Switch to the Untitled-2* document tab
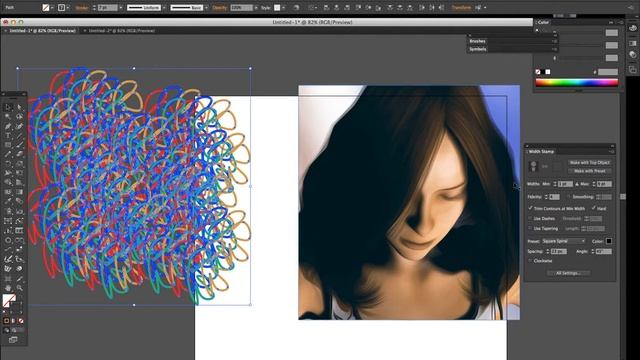This screenshot has width=640, height=360. (121, 31)
